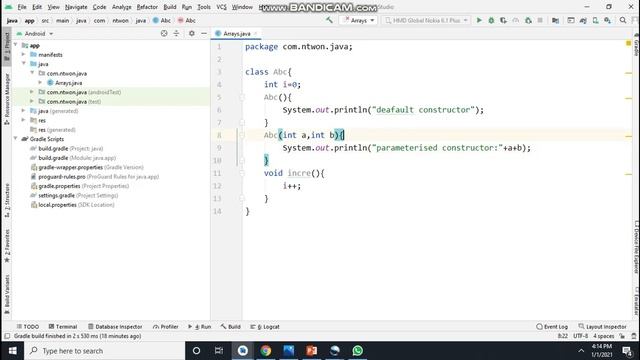Open the Resource Manager side panel

(x=7, y=99)
